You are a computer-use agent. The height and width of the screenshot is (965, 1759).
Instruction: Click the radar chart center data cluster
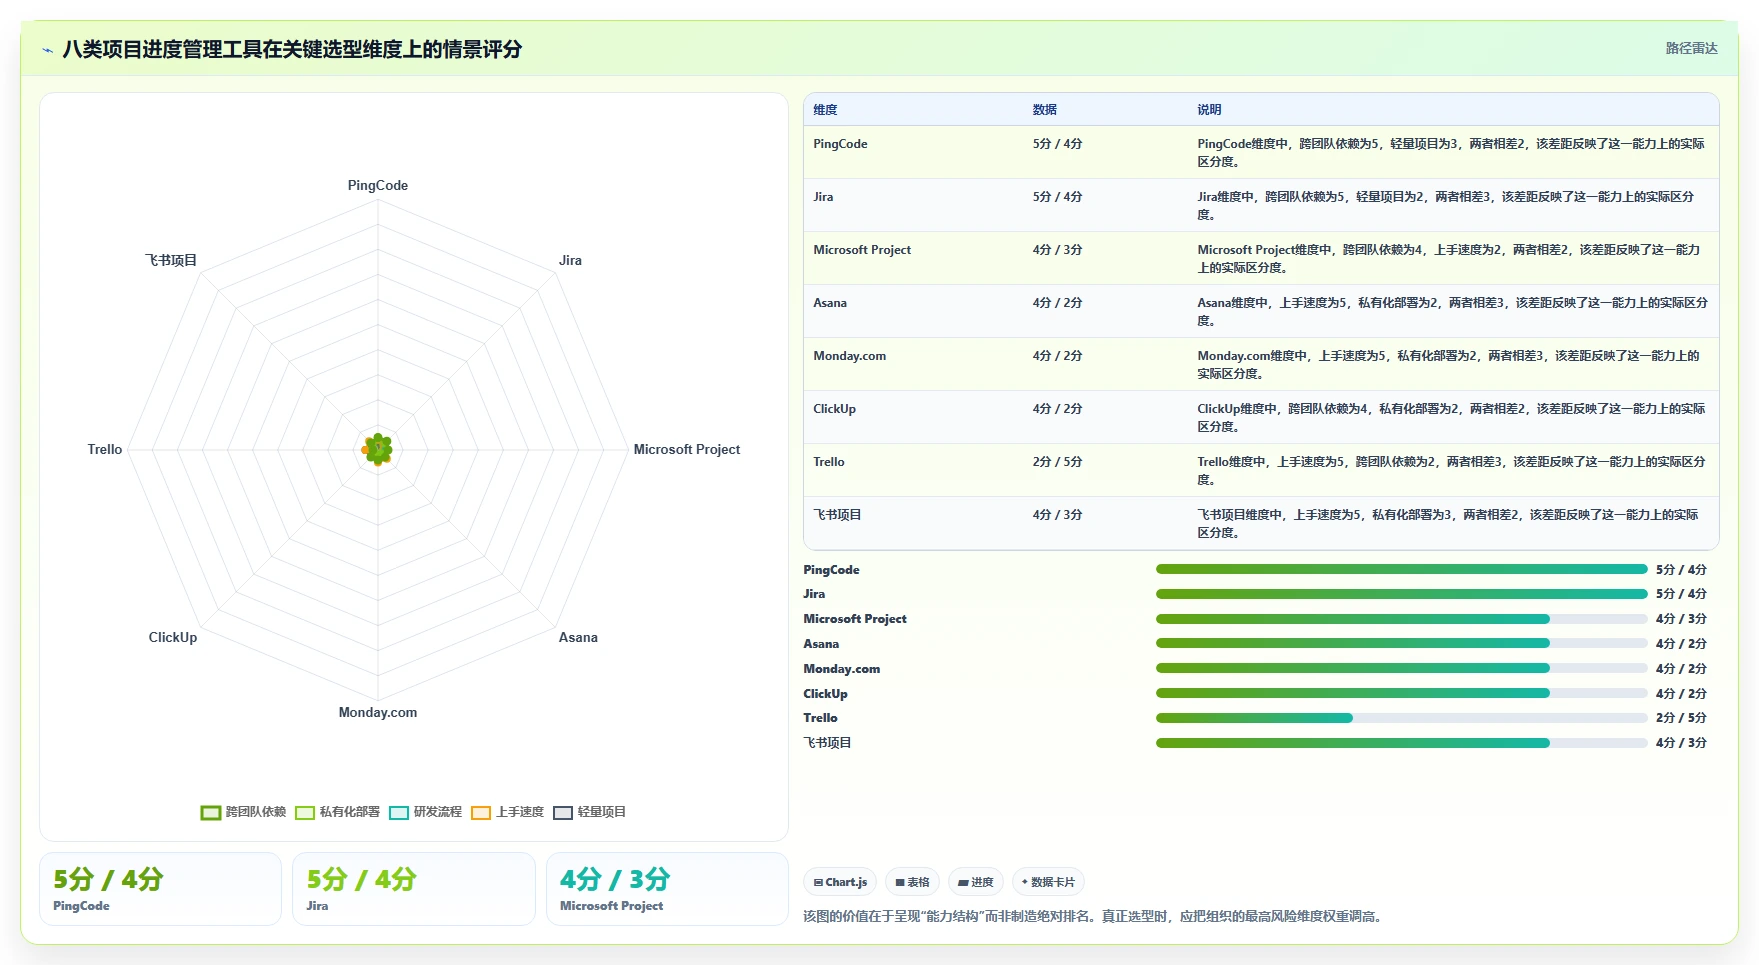click(x=378, y=450)
